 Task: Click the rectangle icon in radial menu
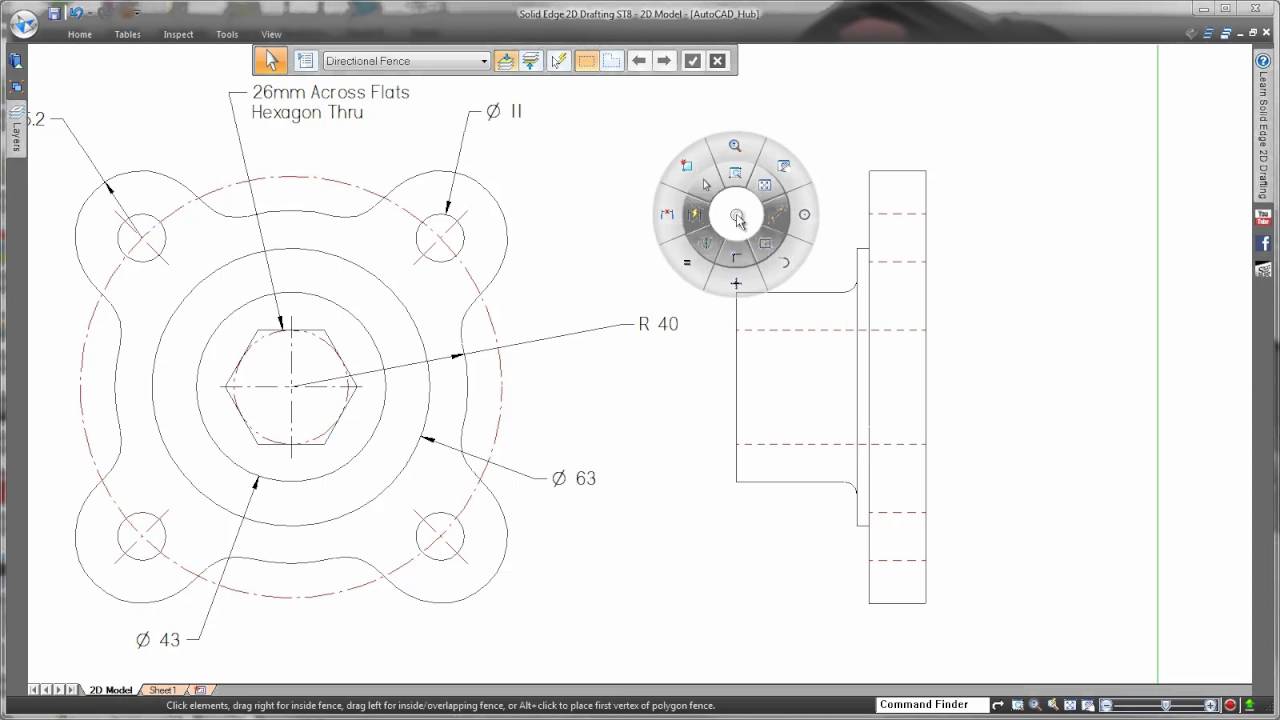[765, 243]
